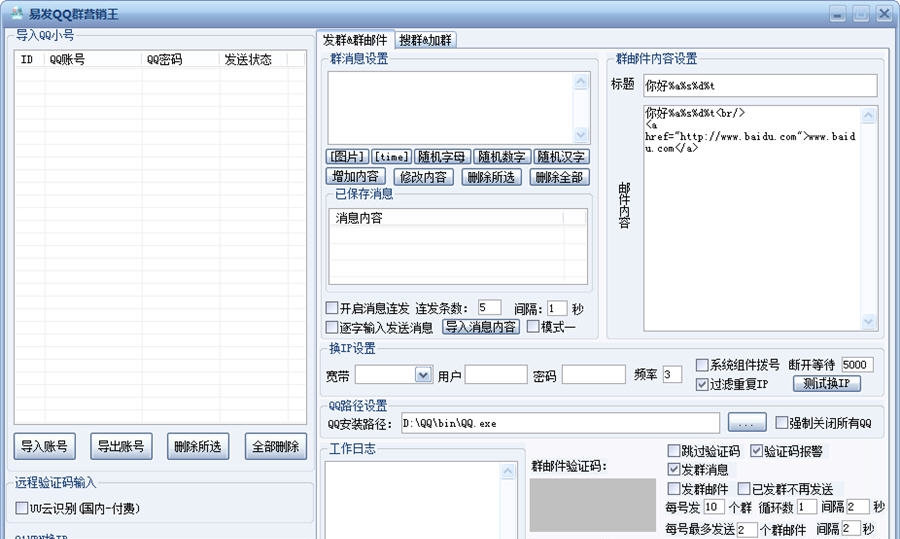Click the ID column header
Viewport: 900px width, 539px height.
point(29,59)
